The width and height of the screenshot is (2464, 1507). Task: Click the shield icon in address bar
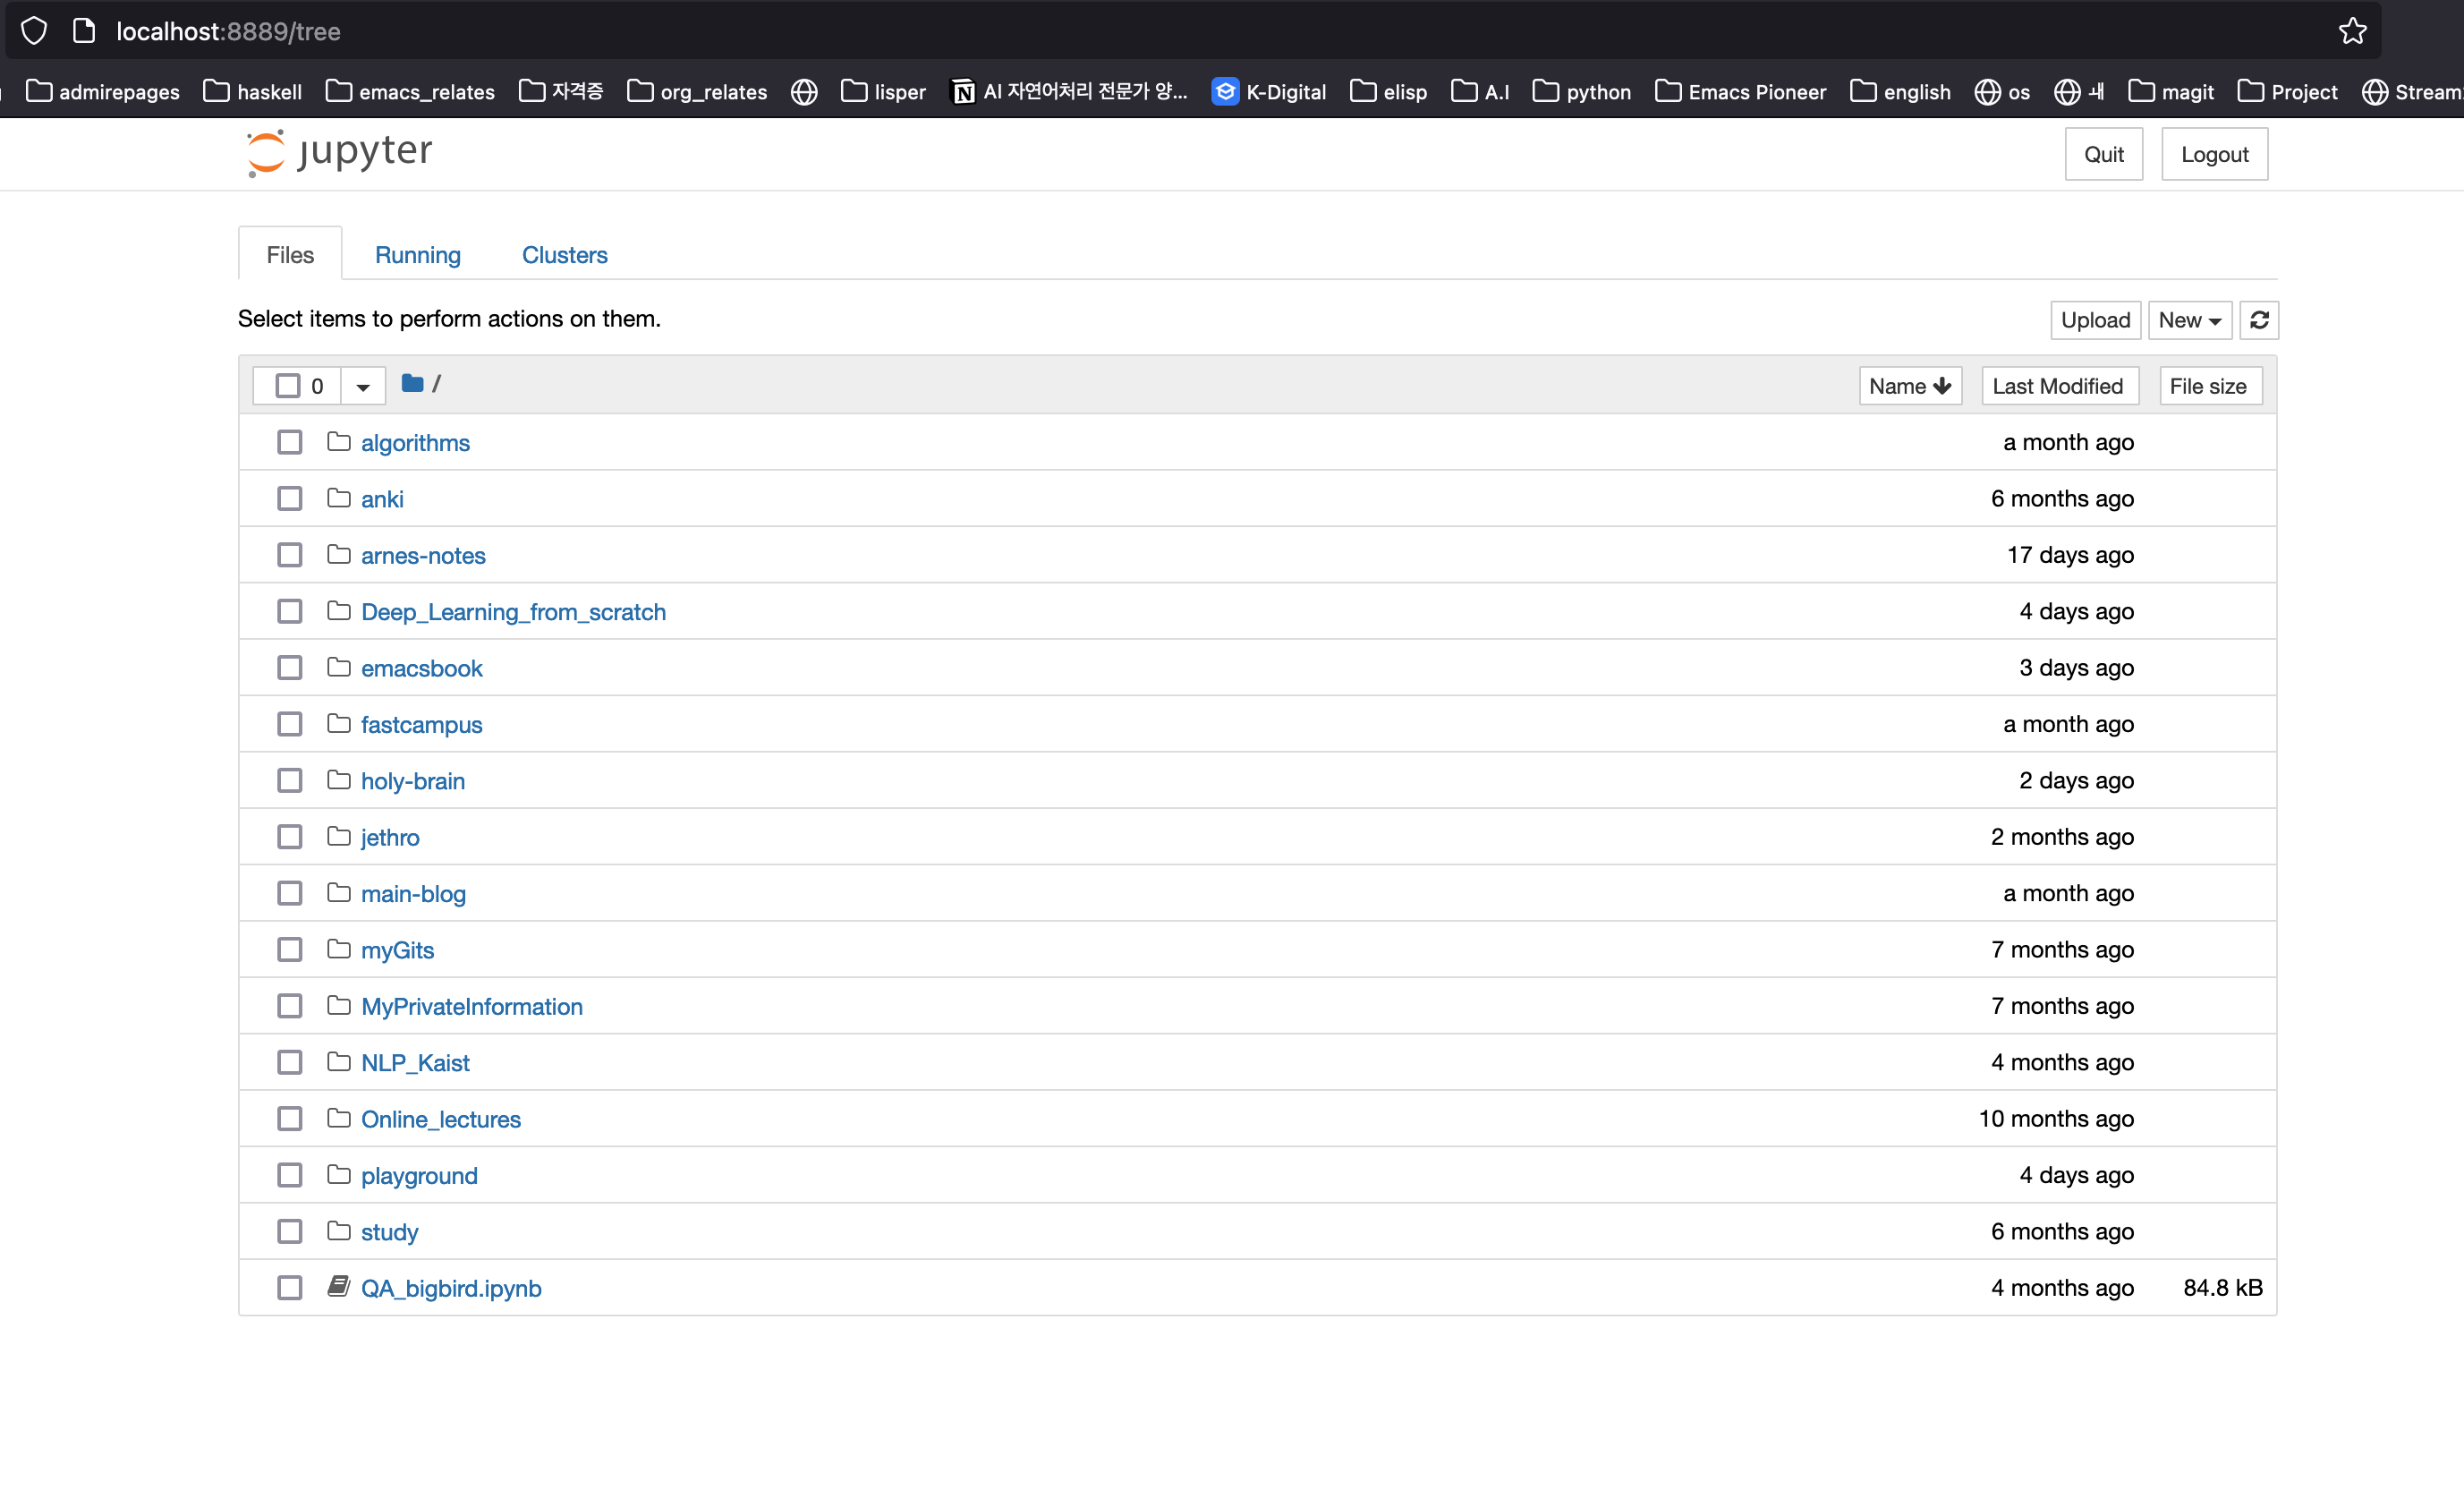(x=33, y=30)
